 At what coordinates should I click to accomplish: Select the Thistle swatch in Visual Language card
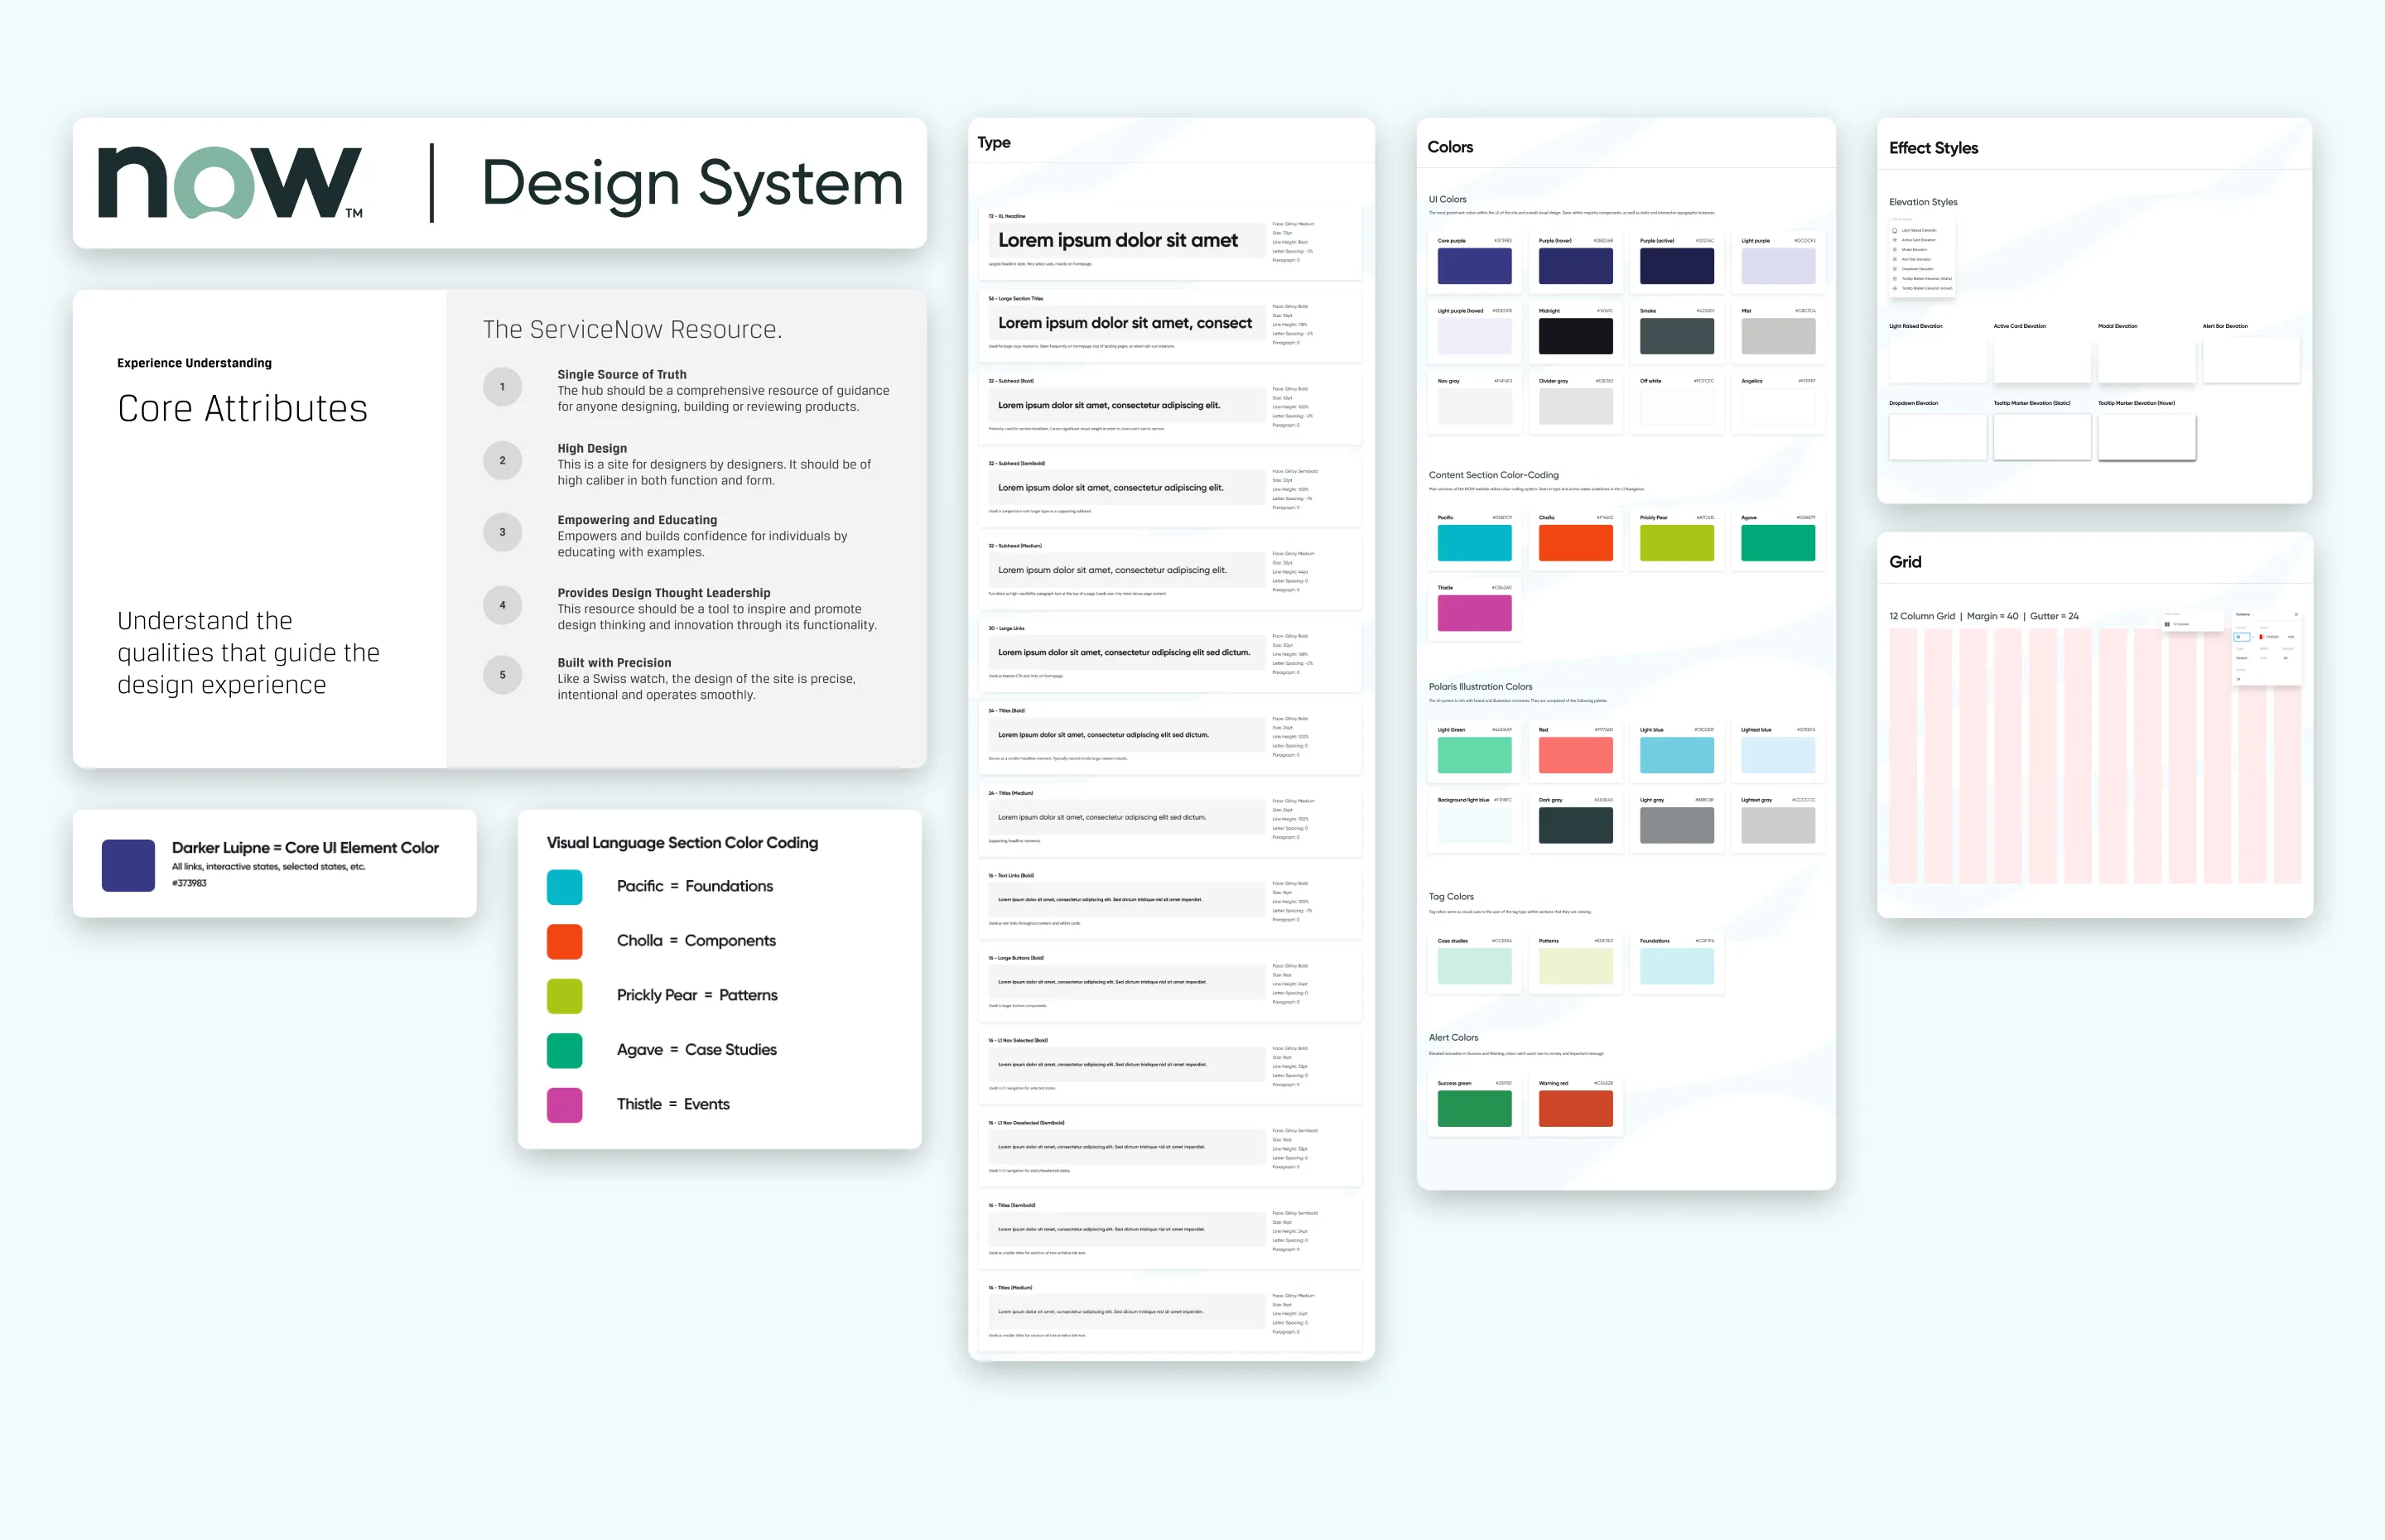[565, 1105]
